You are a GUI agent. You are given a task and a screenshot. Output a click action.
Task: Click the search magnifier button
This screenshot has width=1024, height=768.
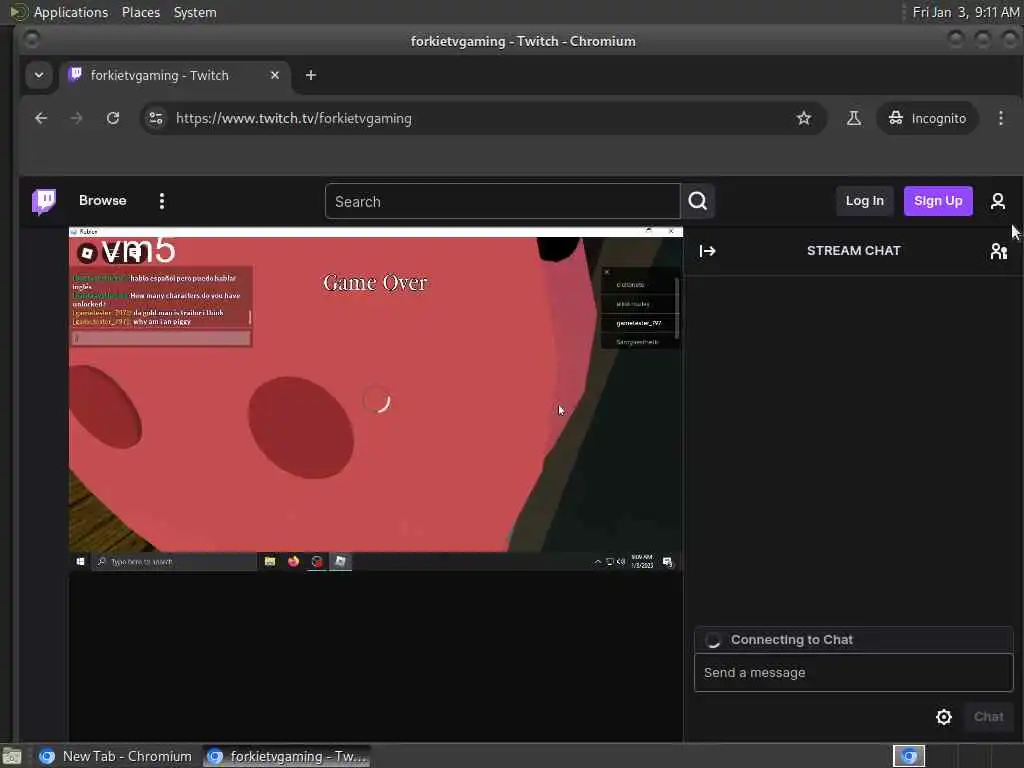click(x=697, y=201)
